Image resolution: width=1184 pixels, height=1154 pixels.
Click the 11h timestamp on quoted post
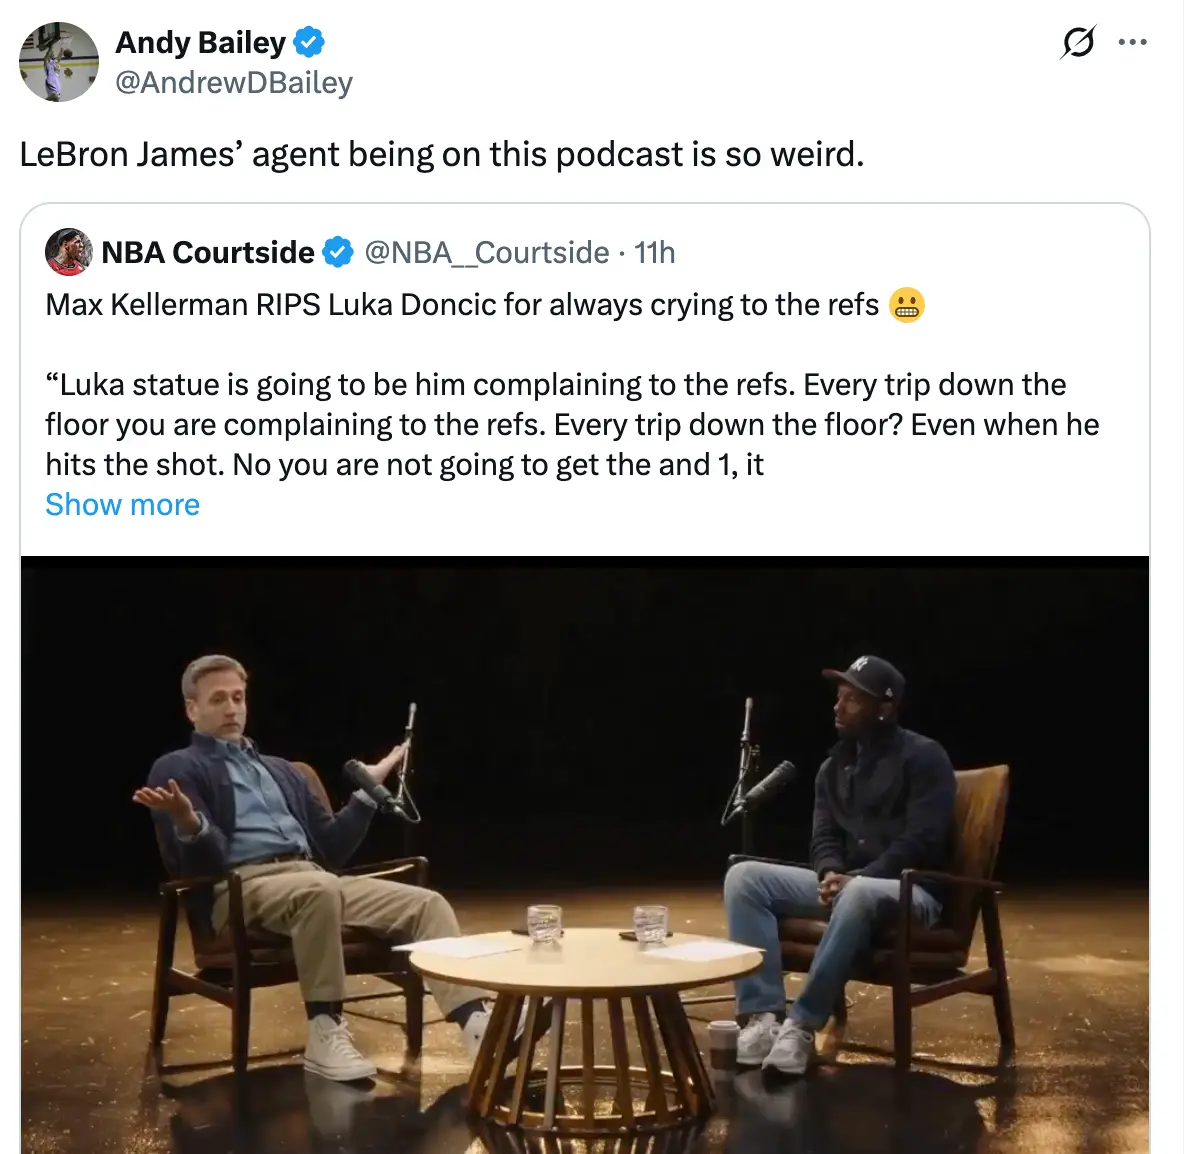point(655,253)
